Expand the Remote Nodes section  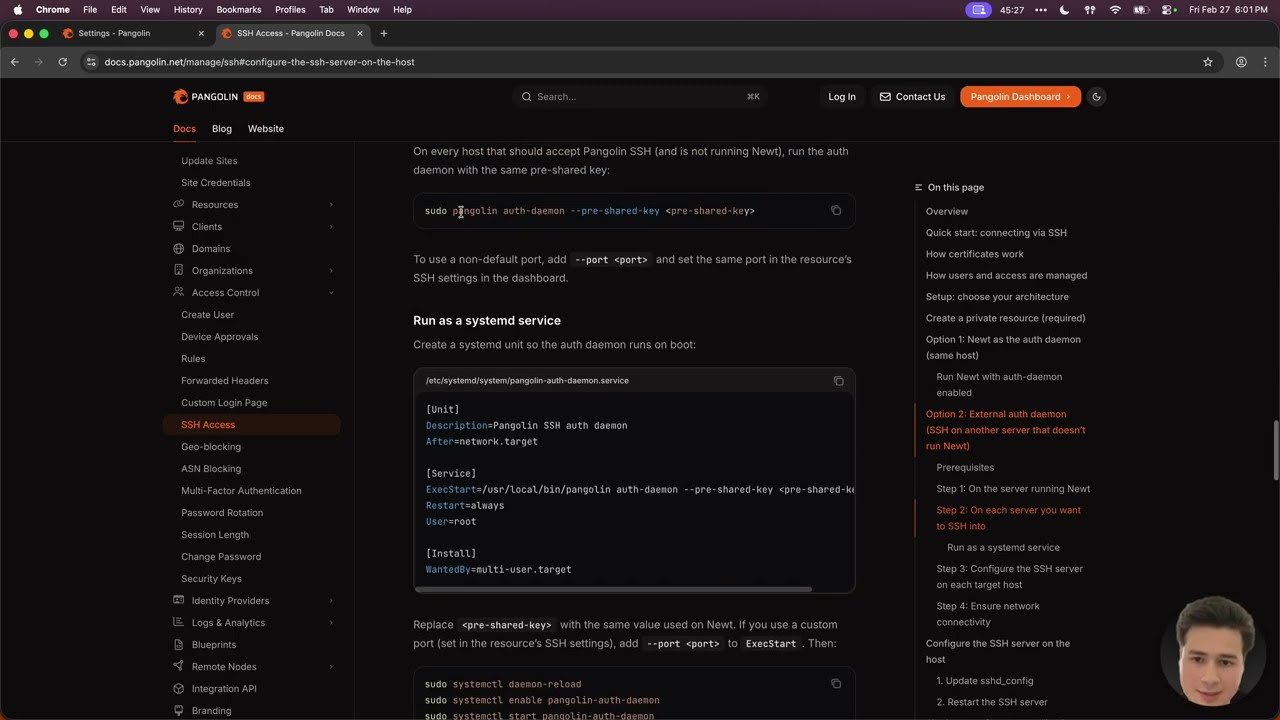point(252,667)
